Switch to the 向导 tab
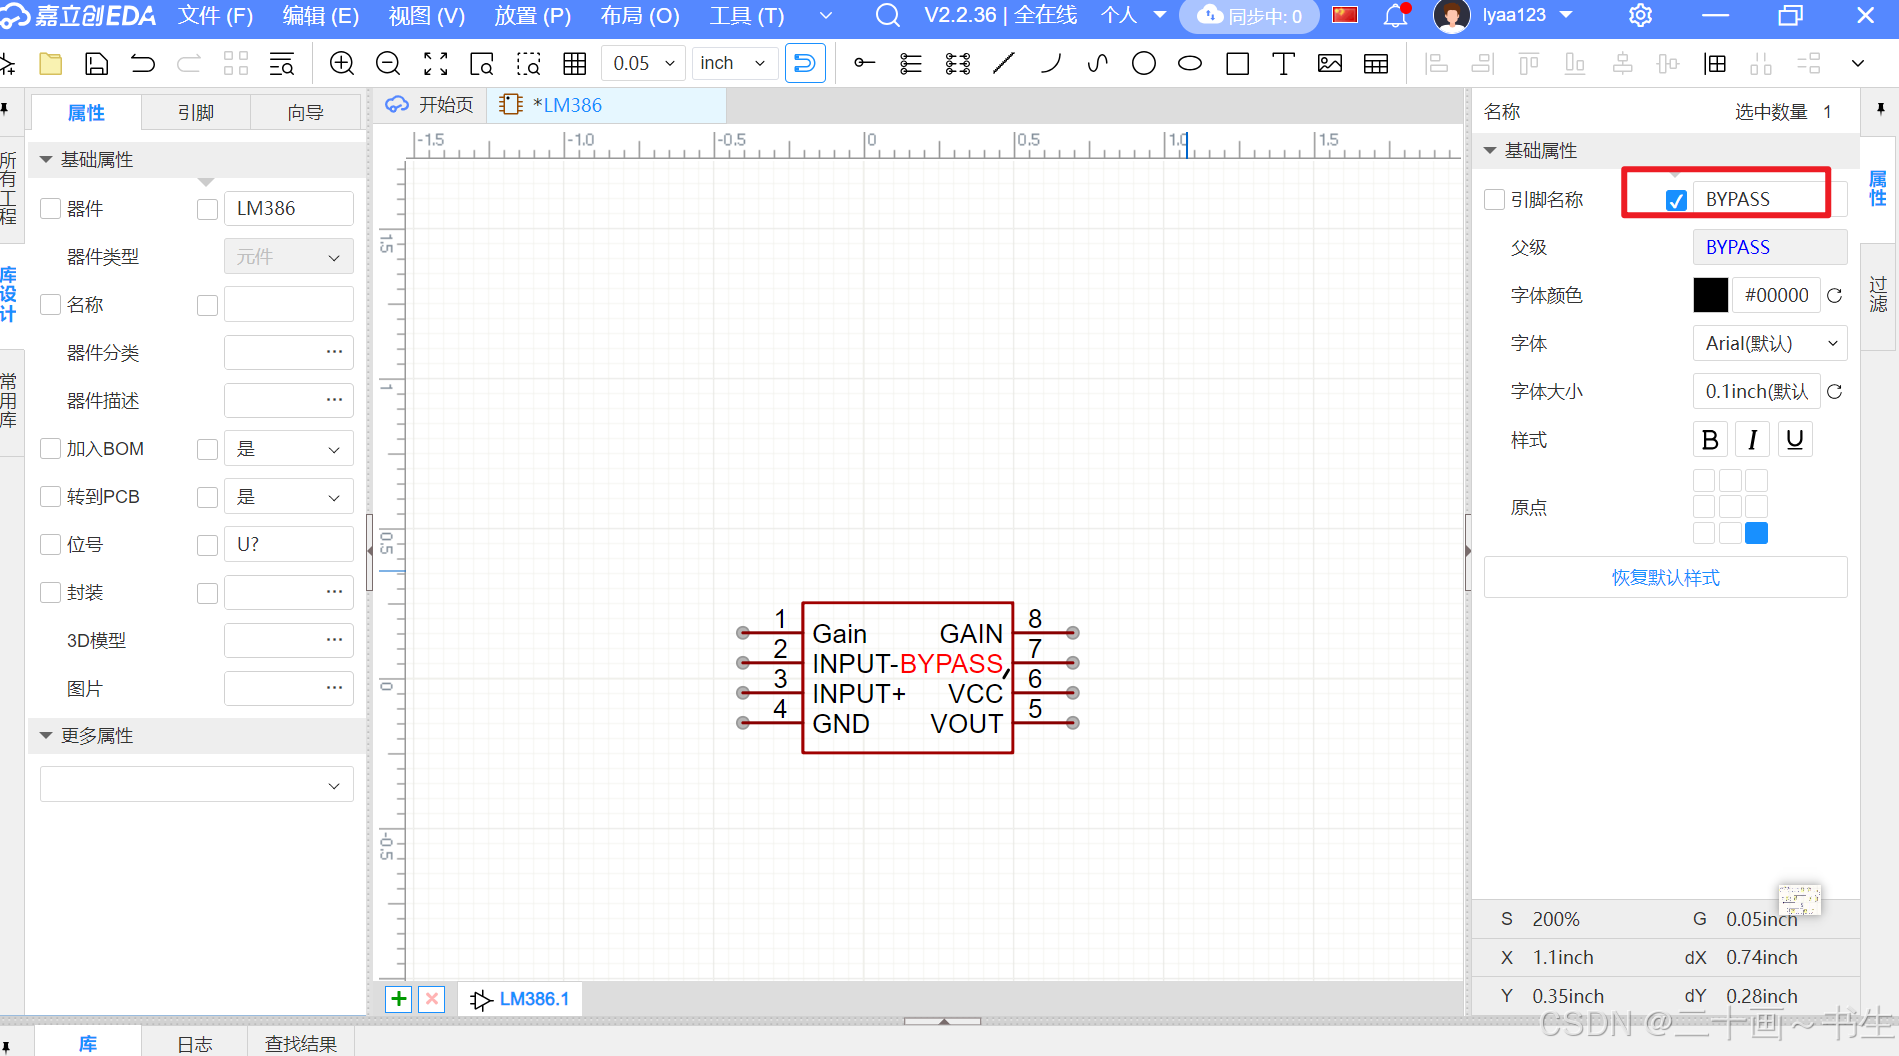Viewport: 1899px width, 1056px height. 305,113
